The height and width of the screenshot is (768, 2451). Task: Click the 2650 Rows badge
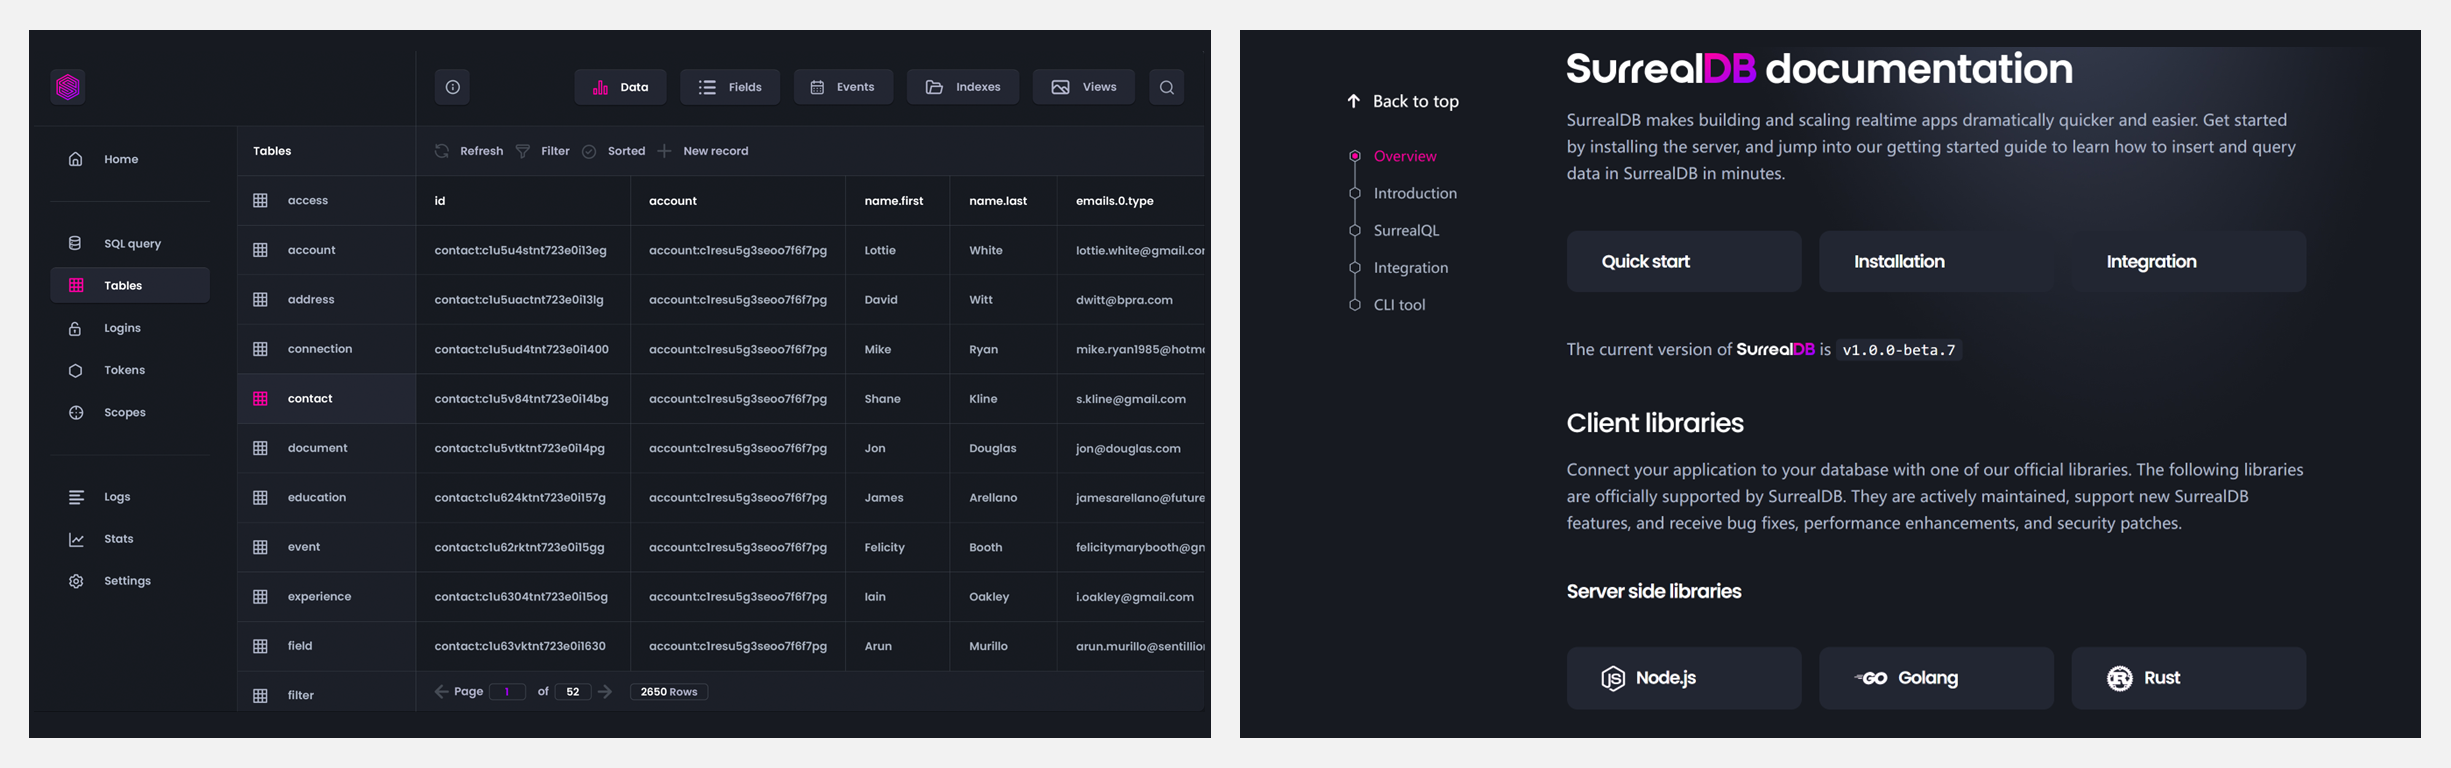coord(669,691)
